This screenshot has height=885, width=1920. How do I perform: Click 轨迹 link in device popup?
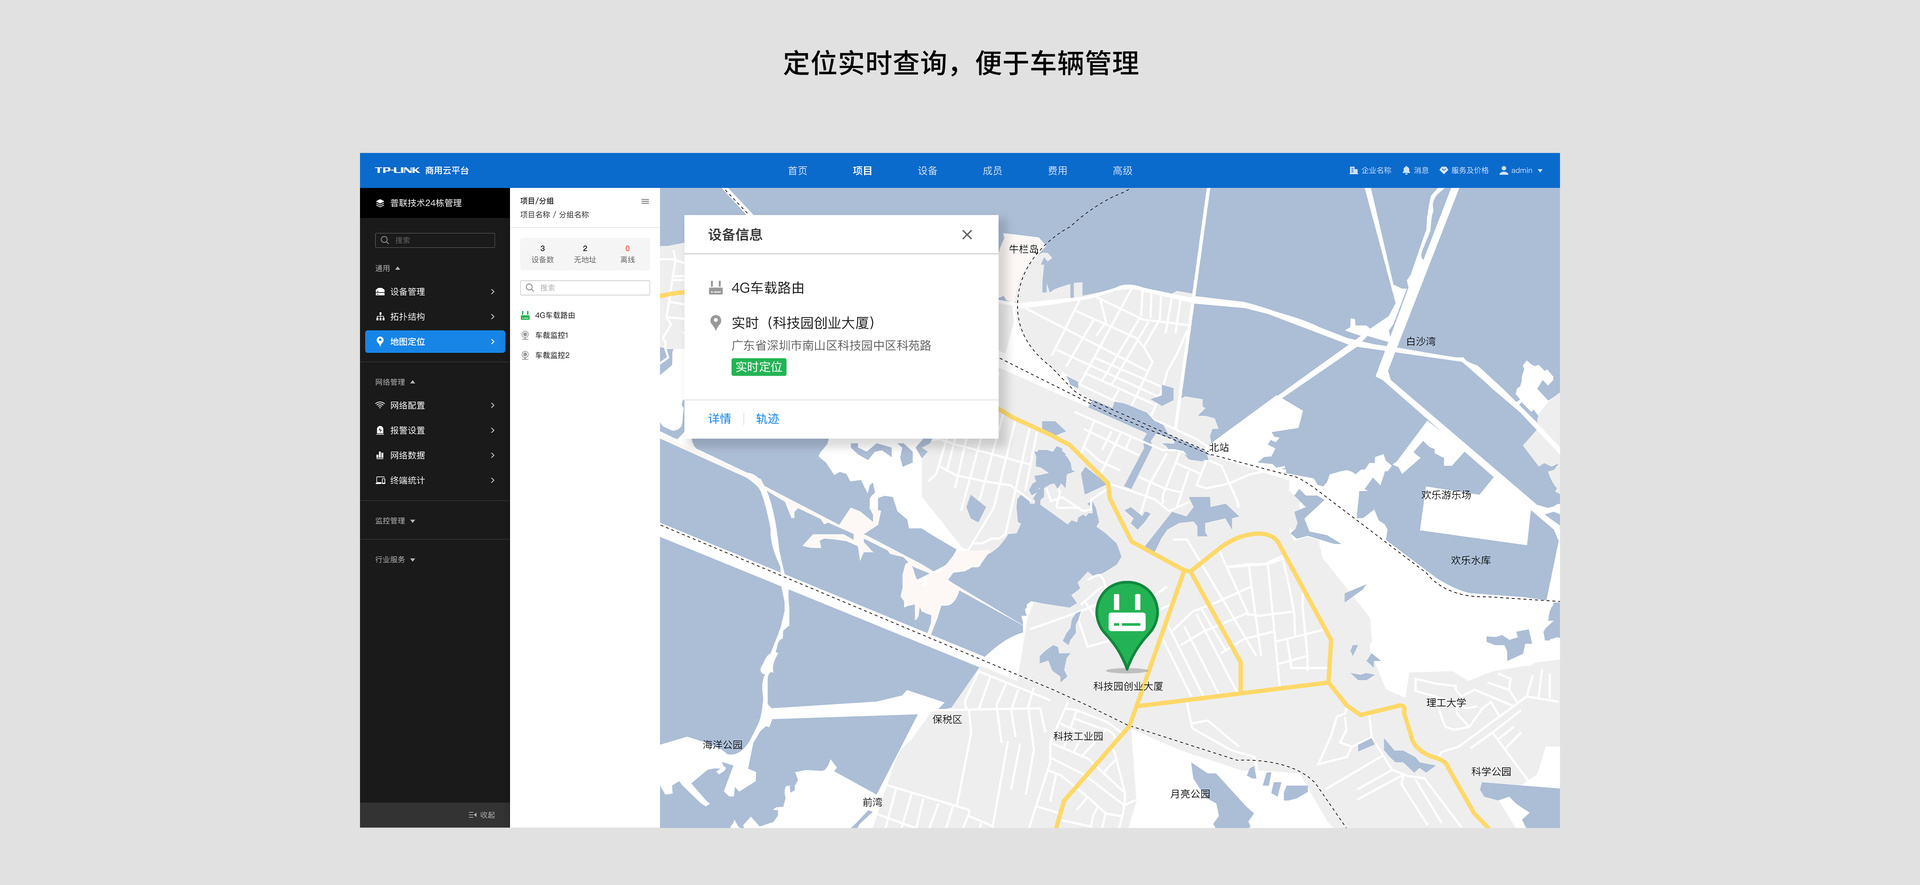[x=767, y=419]
